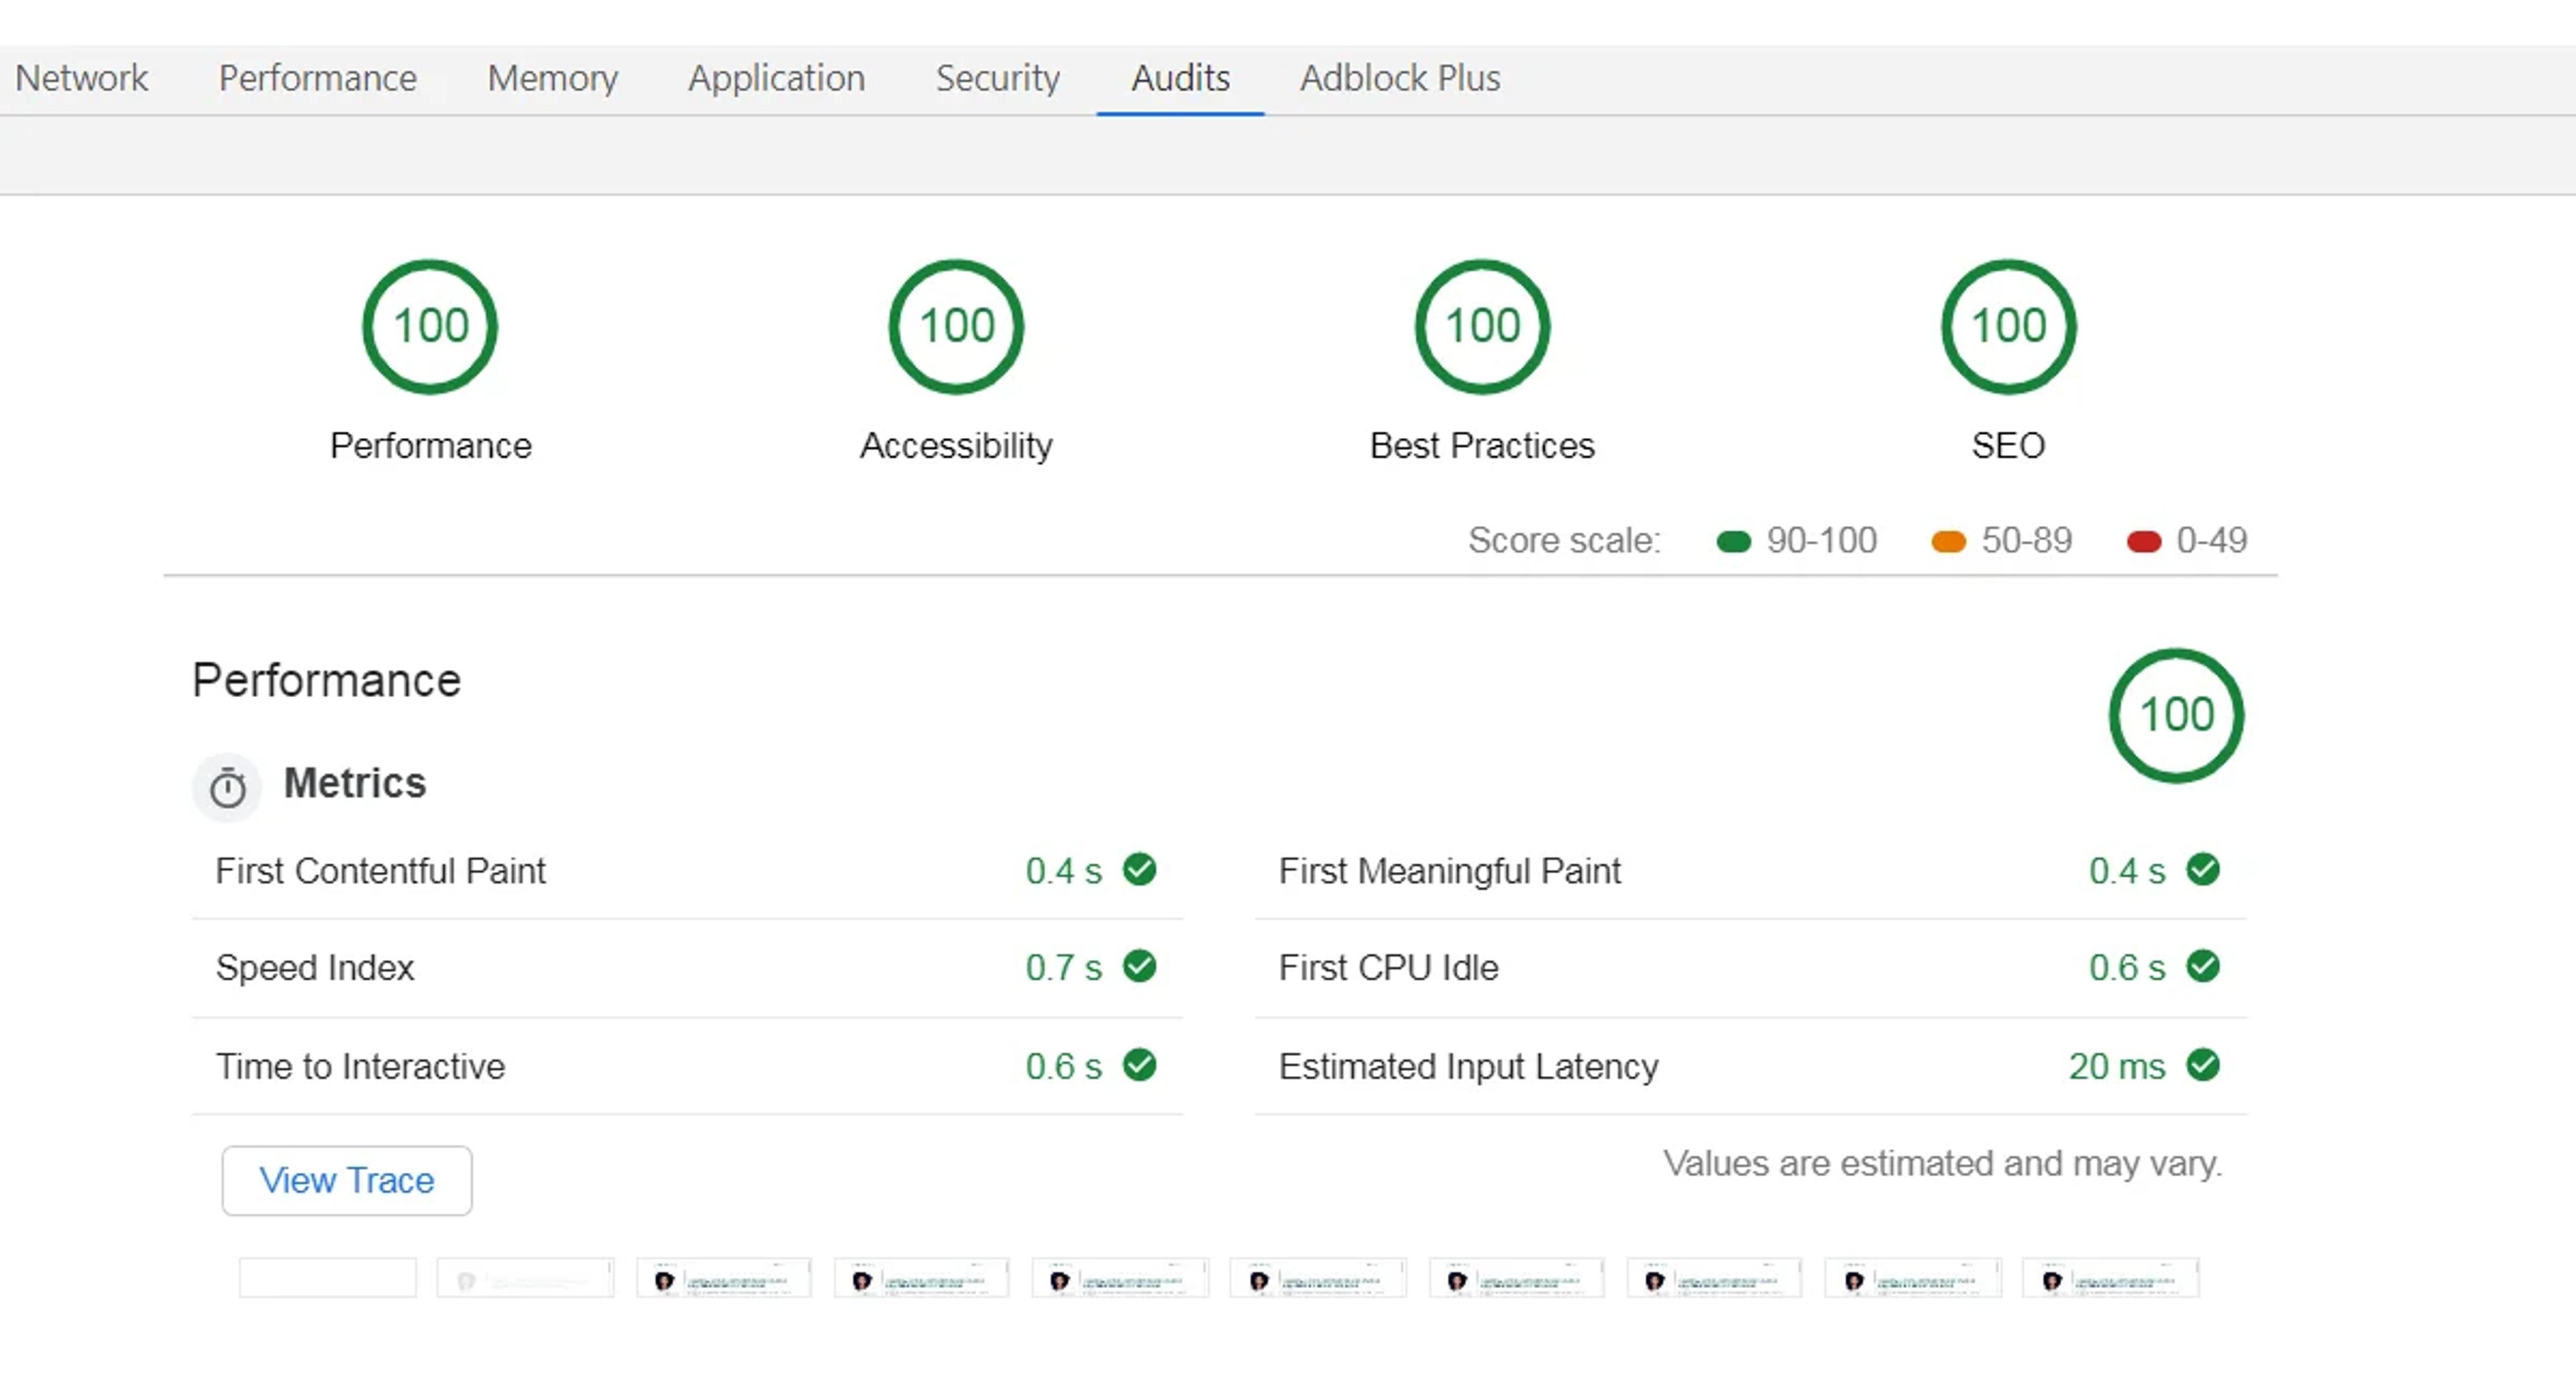
Task: Click the Metrics stopwatch icon
Action: coord(227,787)
